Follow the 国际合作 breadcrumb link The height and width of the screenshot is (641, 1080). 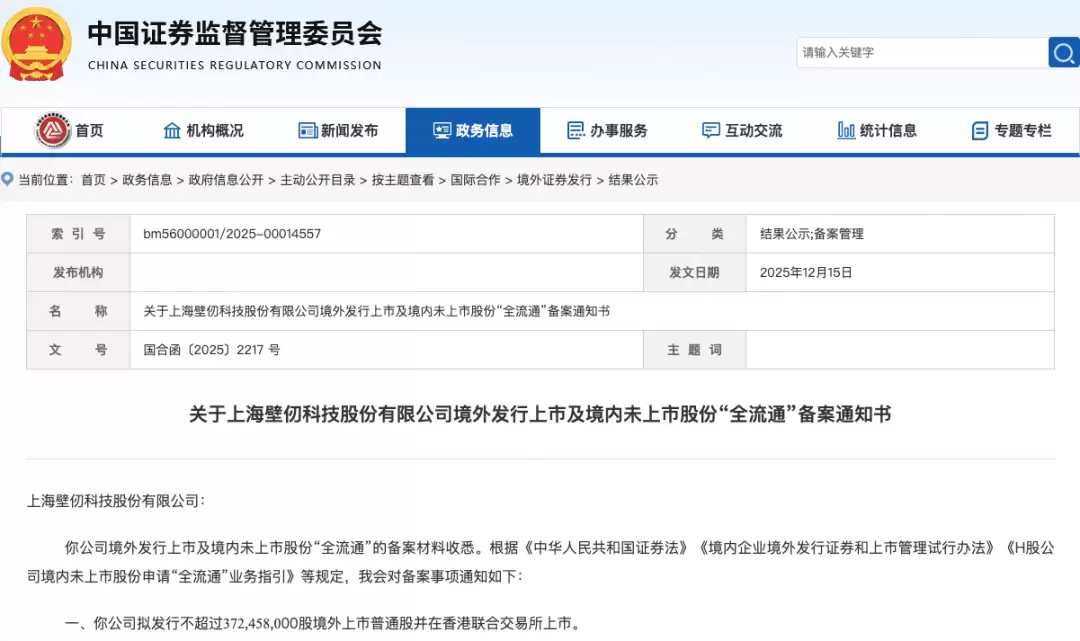tap(475, 180)
